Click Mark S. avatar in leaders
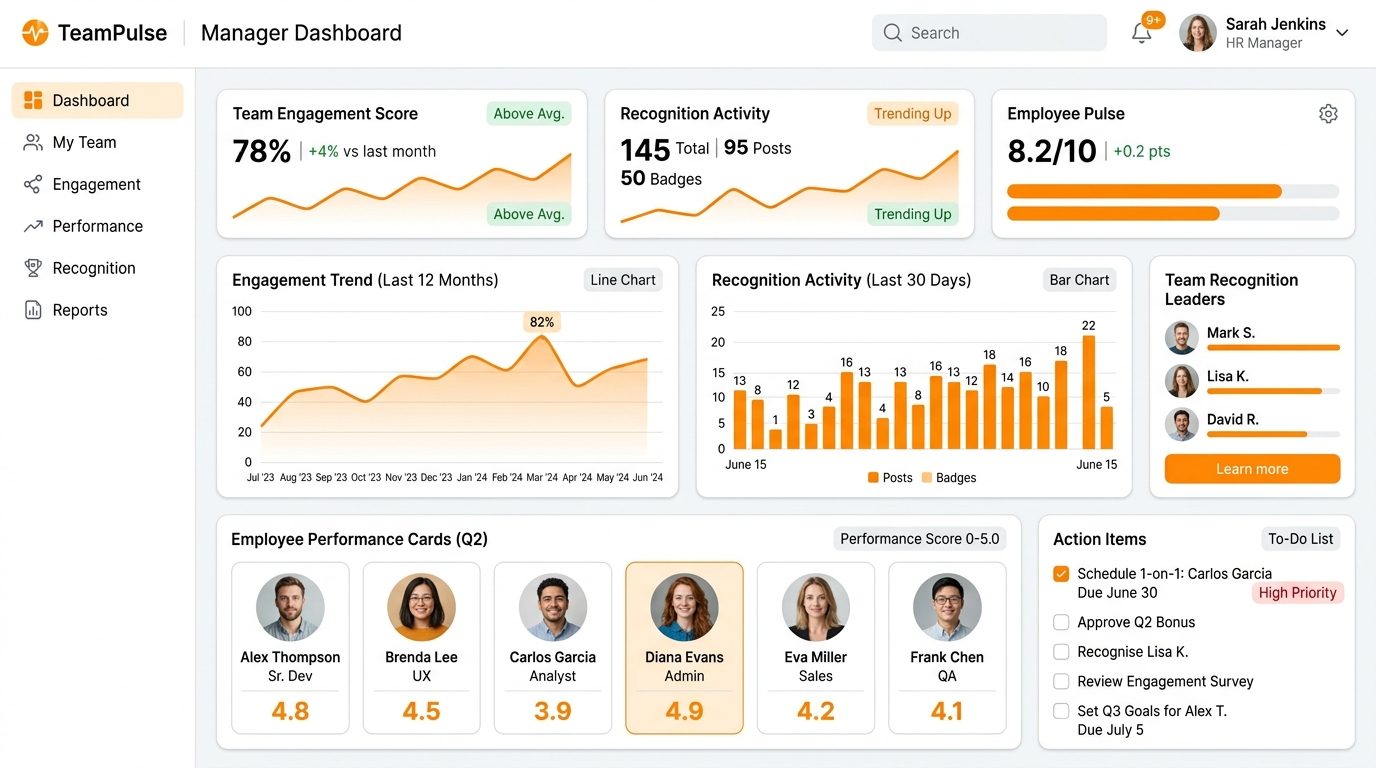Screen dimensions: 1376x768 pos(1182,338)
